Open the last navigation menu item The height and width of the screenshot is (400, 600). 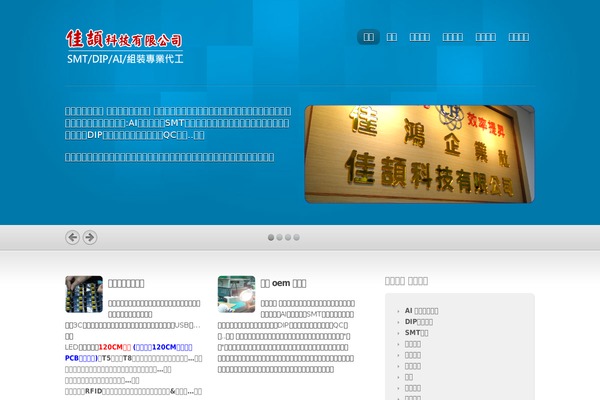tap(518, 37)
